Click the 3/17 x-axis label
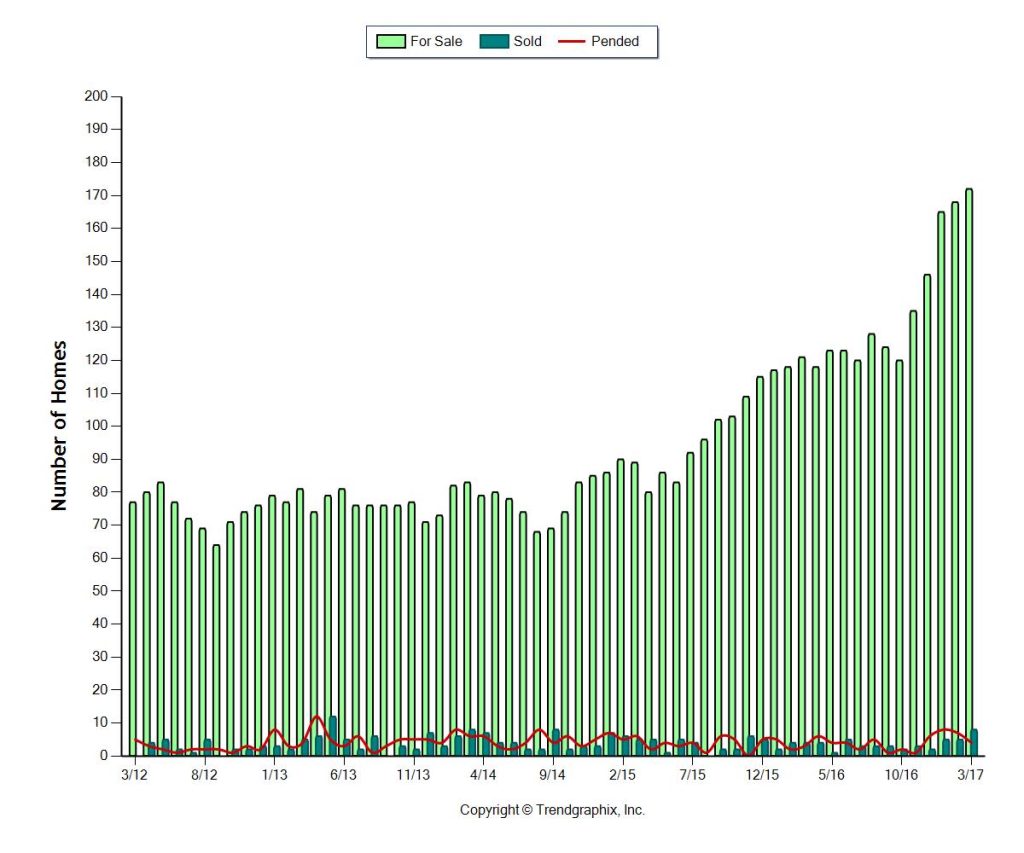 coord(970,775)
